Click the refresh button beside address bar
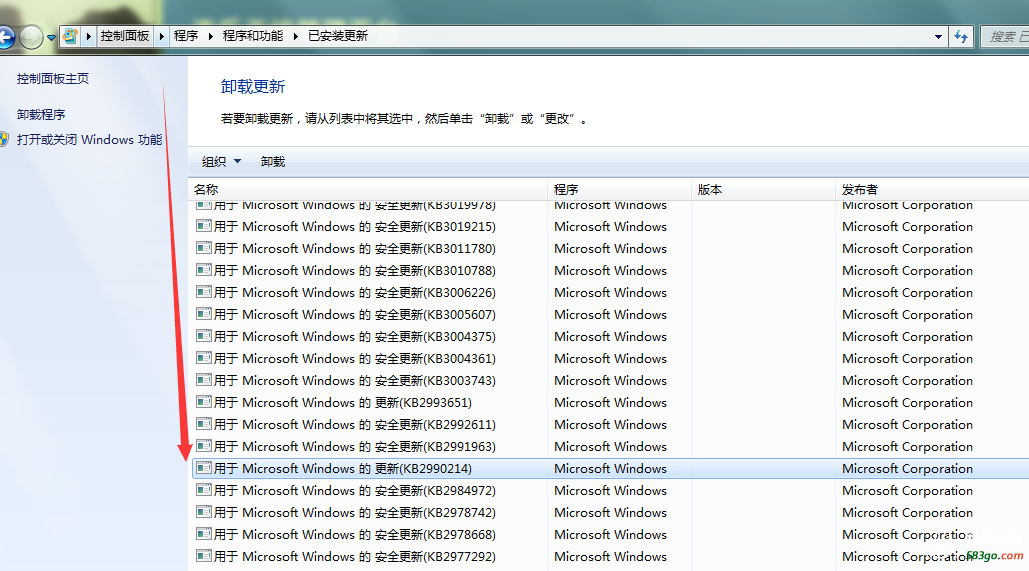Screen dimensions: 1029x571 point(961,37)
